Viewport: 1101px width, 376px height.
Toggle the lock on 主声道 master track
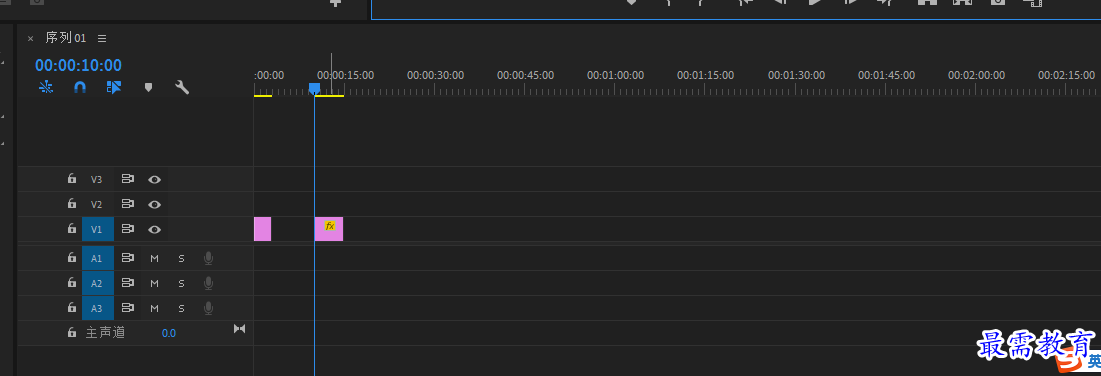[72, 332]
